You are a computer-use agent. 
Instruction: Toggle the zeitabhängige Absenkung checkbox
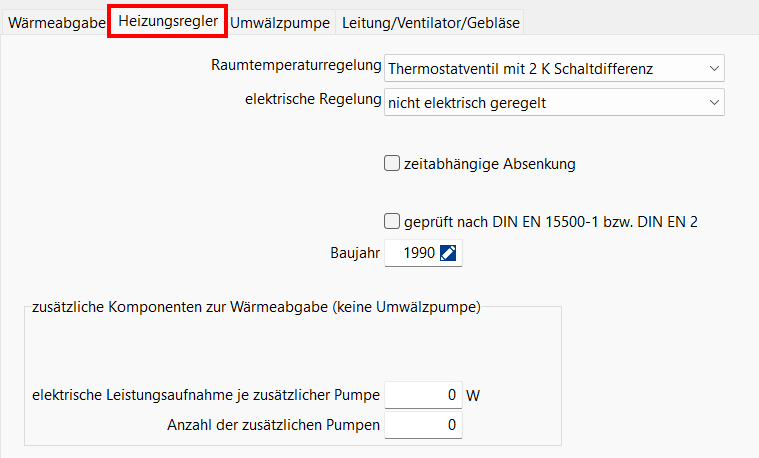coord(392,164)
